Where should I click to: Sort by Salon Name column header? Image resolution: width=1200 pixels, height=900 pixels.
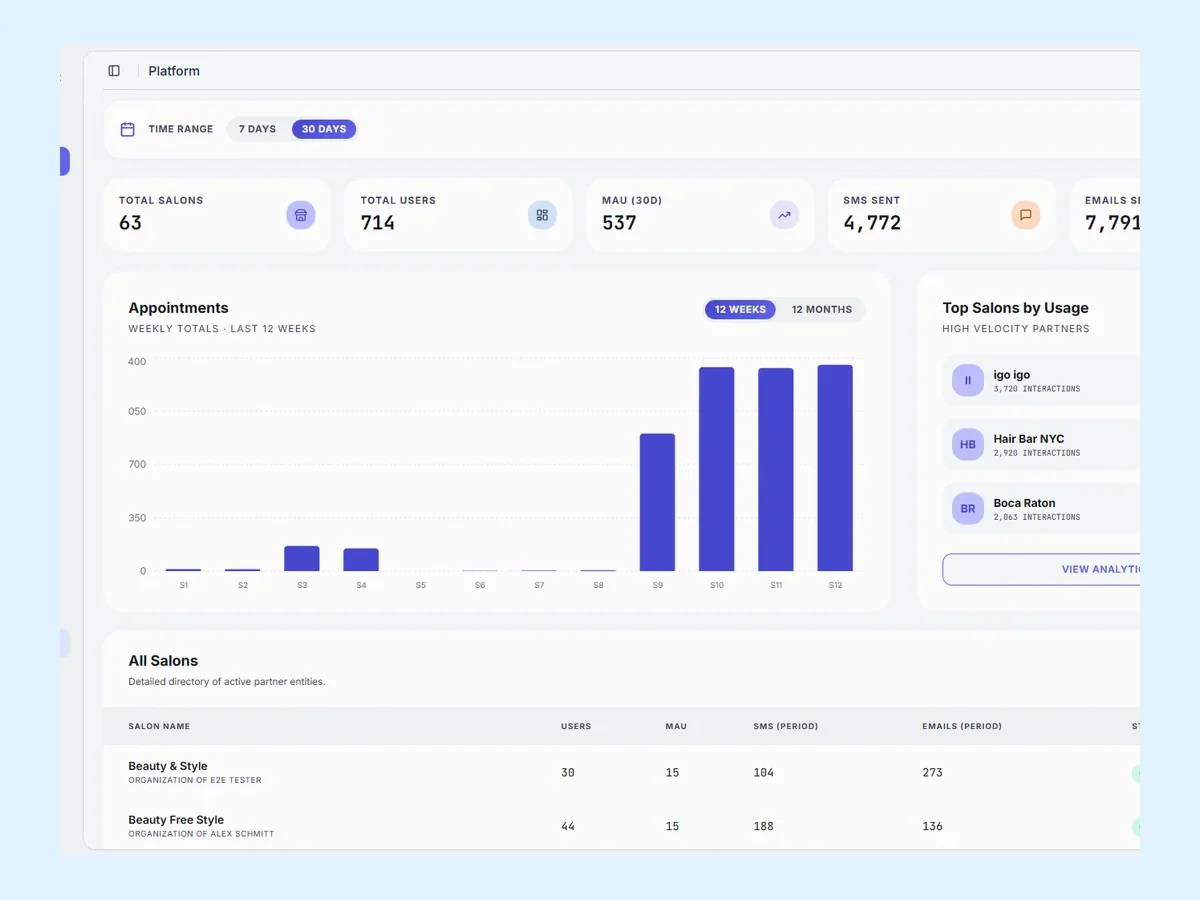click(x=159, y=726)
